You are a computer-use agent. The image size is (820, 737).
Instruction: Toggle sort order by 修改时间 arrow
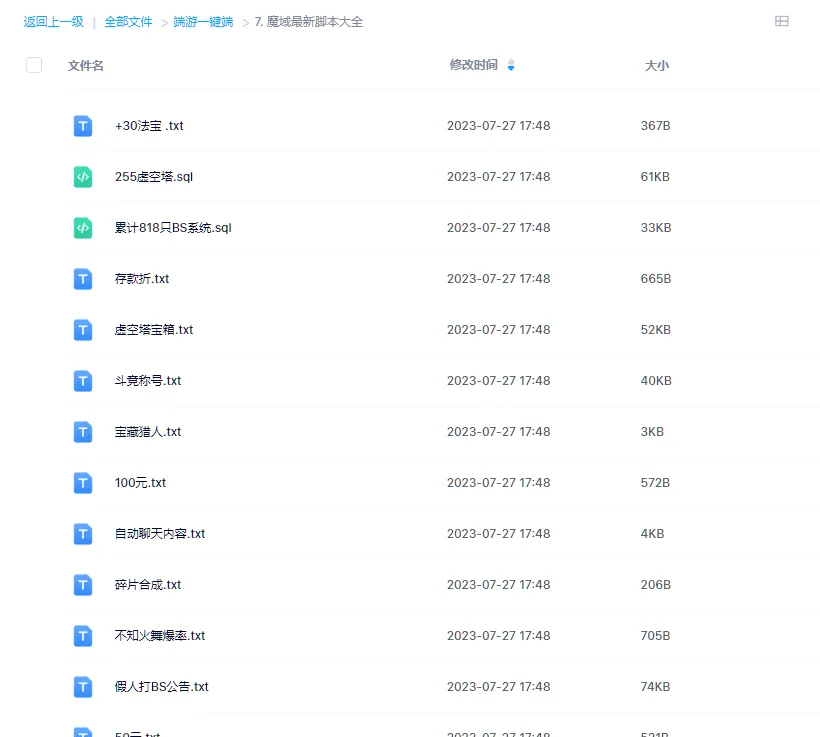[x=511, y=65]
